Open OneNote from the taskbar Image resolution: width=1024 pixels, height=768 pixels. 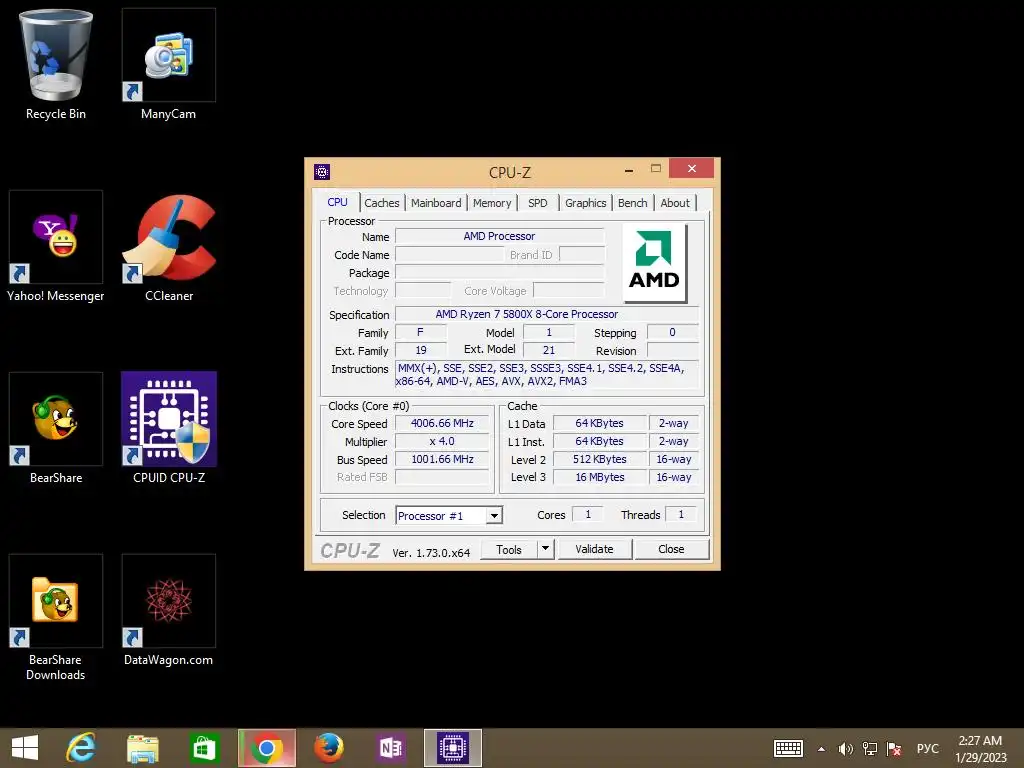391,748
